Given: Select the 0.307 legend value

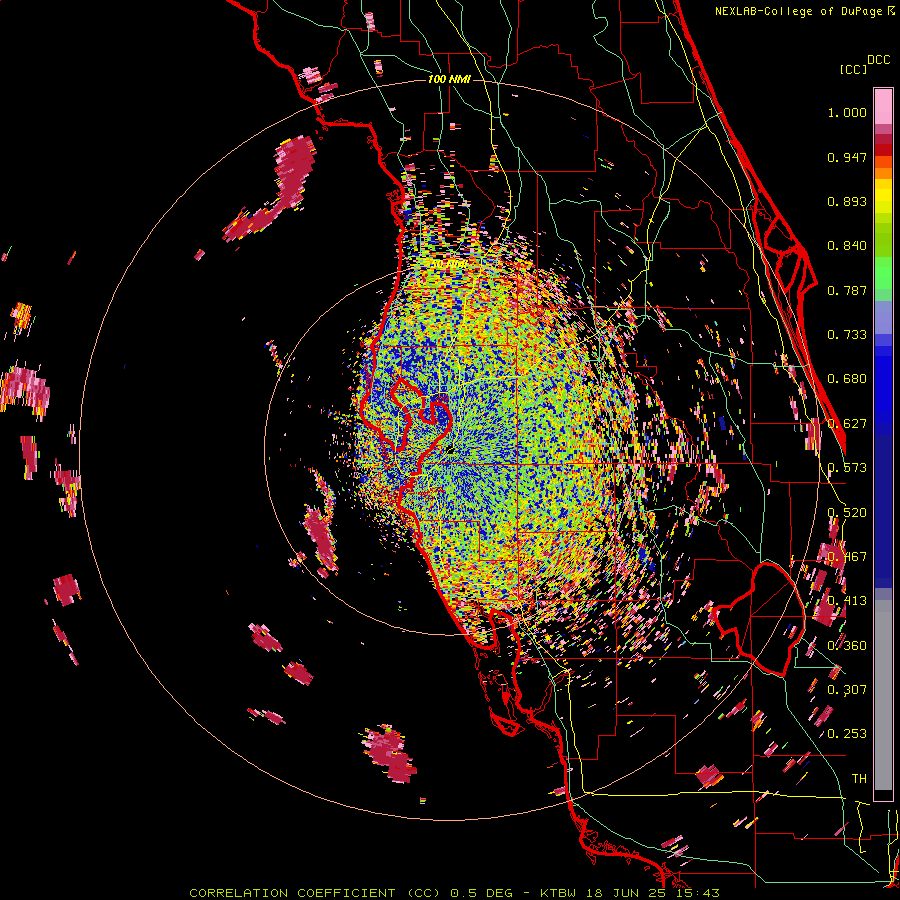Looking at the screenshot, I should tap(847, 690).
